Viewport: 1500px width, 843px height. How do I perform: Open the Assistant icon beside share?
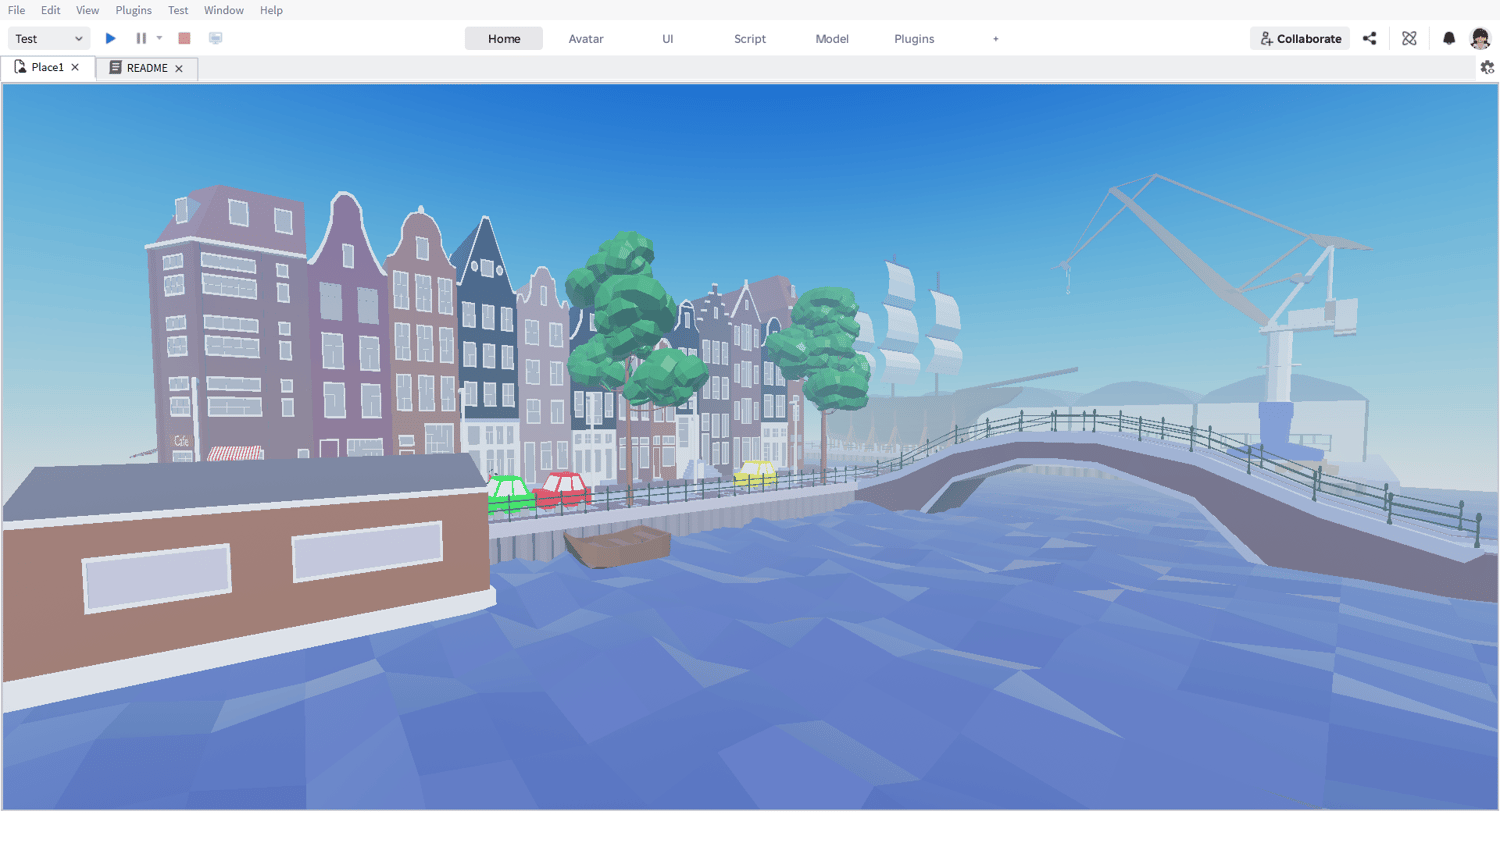click(x=1409, y=38)
